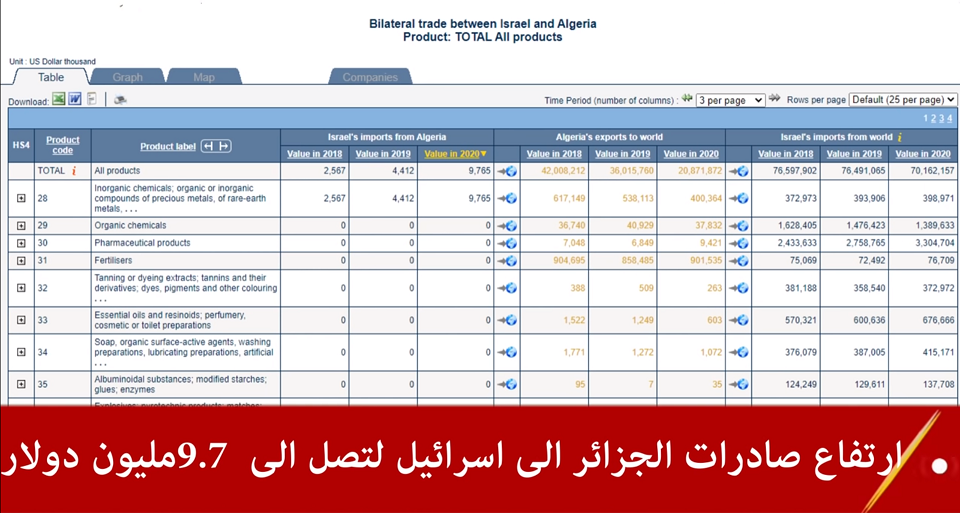Viewport: 960px width, 513px height.
Task: Click Israel imports globe icon for Fertilisers row
Action: point(739,261)
